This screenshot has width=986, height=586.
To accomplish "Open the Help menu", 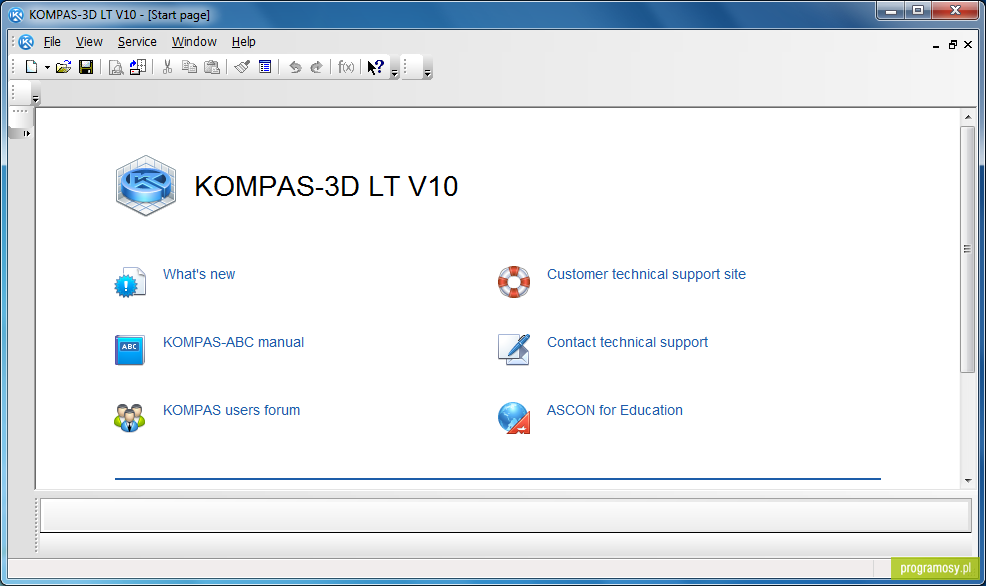I will [243, 41].
